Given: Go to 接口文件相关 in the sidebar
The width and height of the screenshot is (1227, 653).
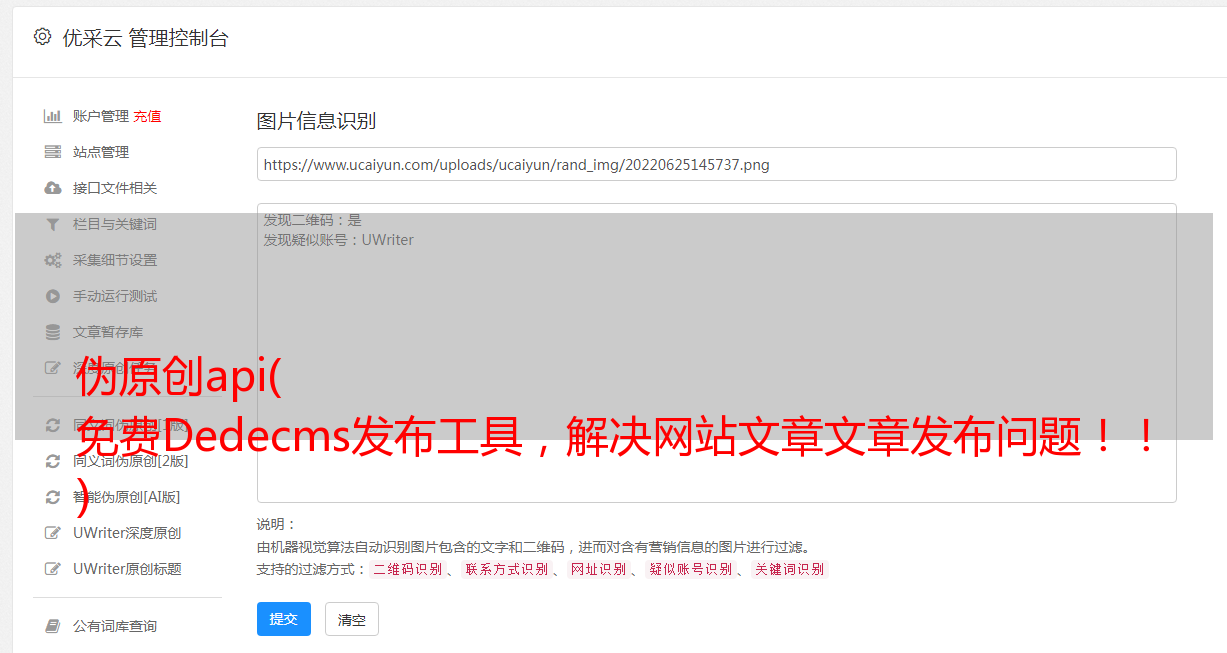Looking at the screenshot, I should 115,188.
